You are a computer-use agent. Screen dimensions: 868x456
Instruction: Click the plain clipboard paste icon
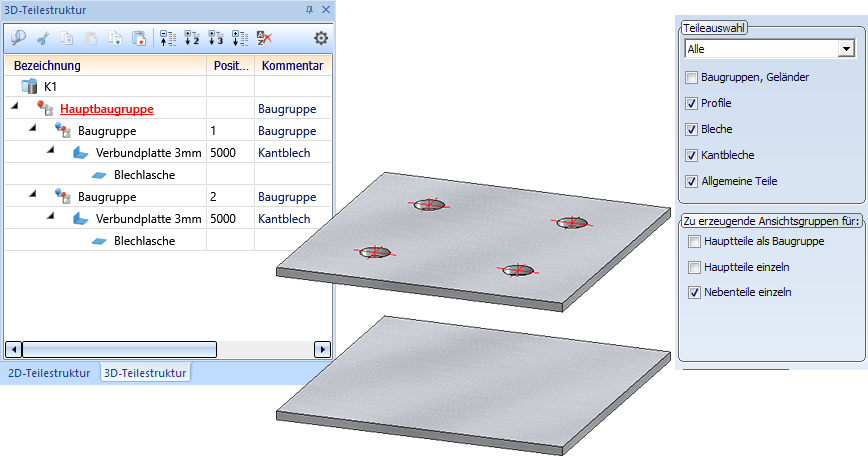coord(91,38)
